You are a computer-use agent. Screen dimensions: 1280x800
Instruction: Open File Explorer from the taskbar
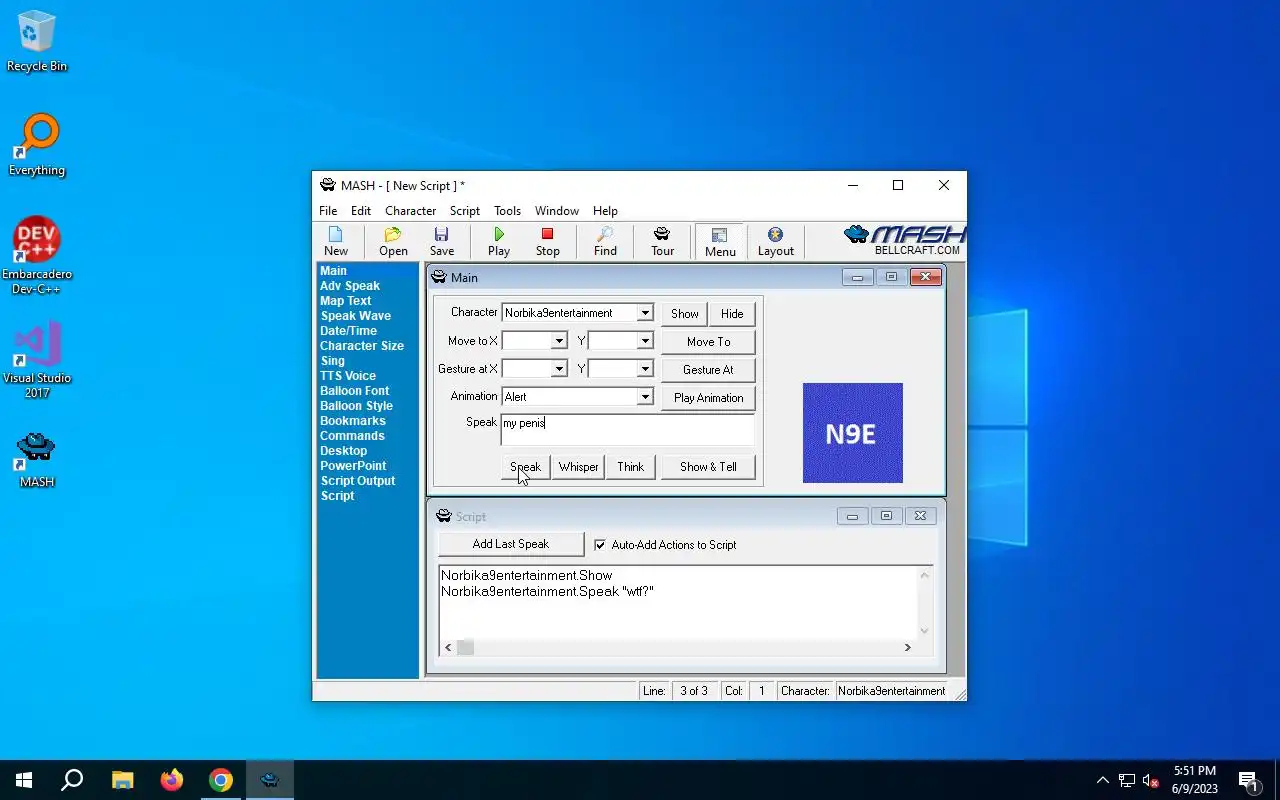[122, 780]
